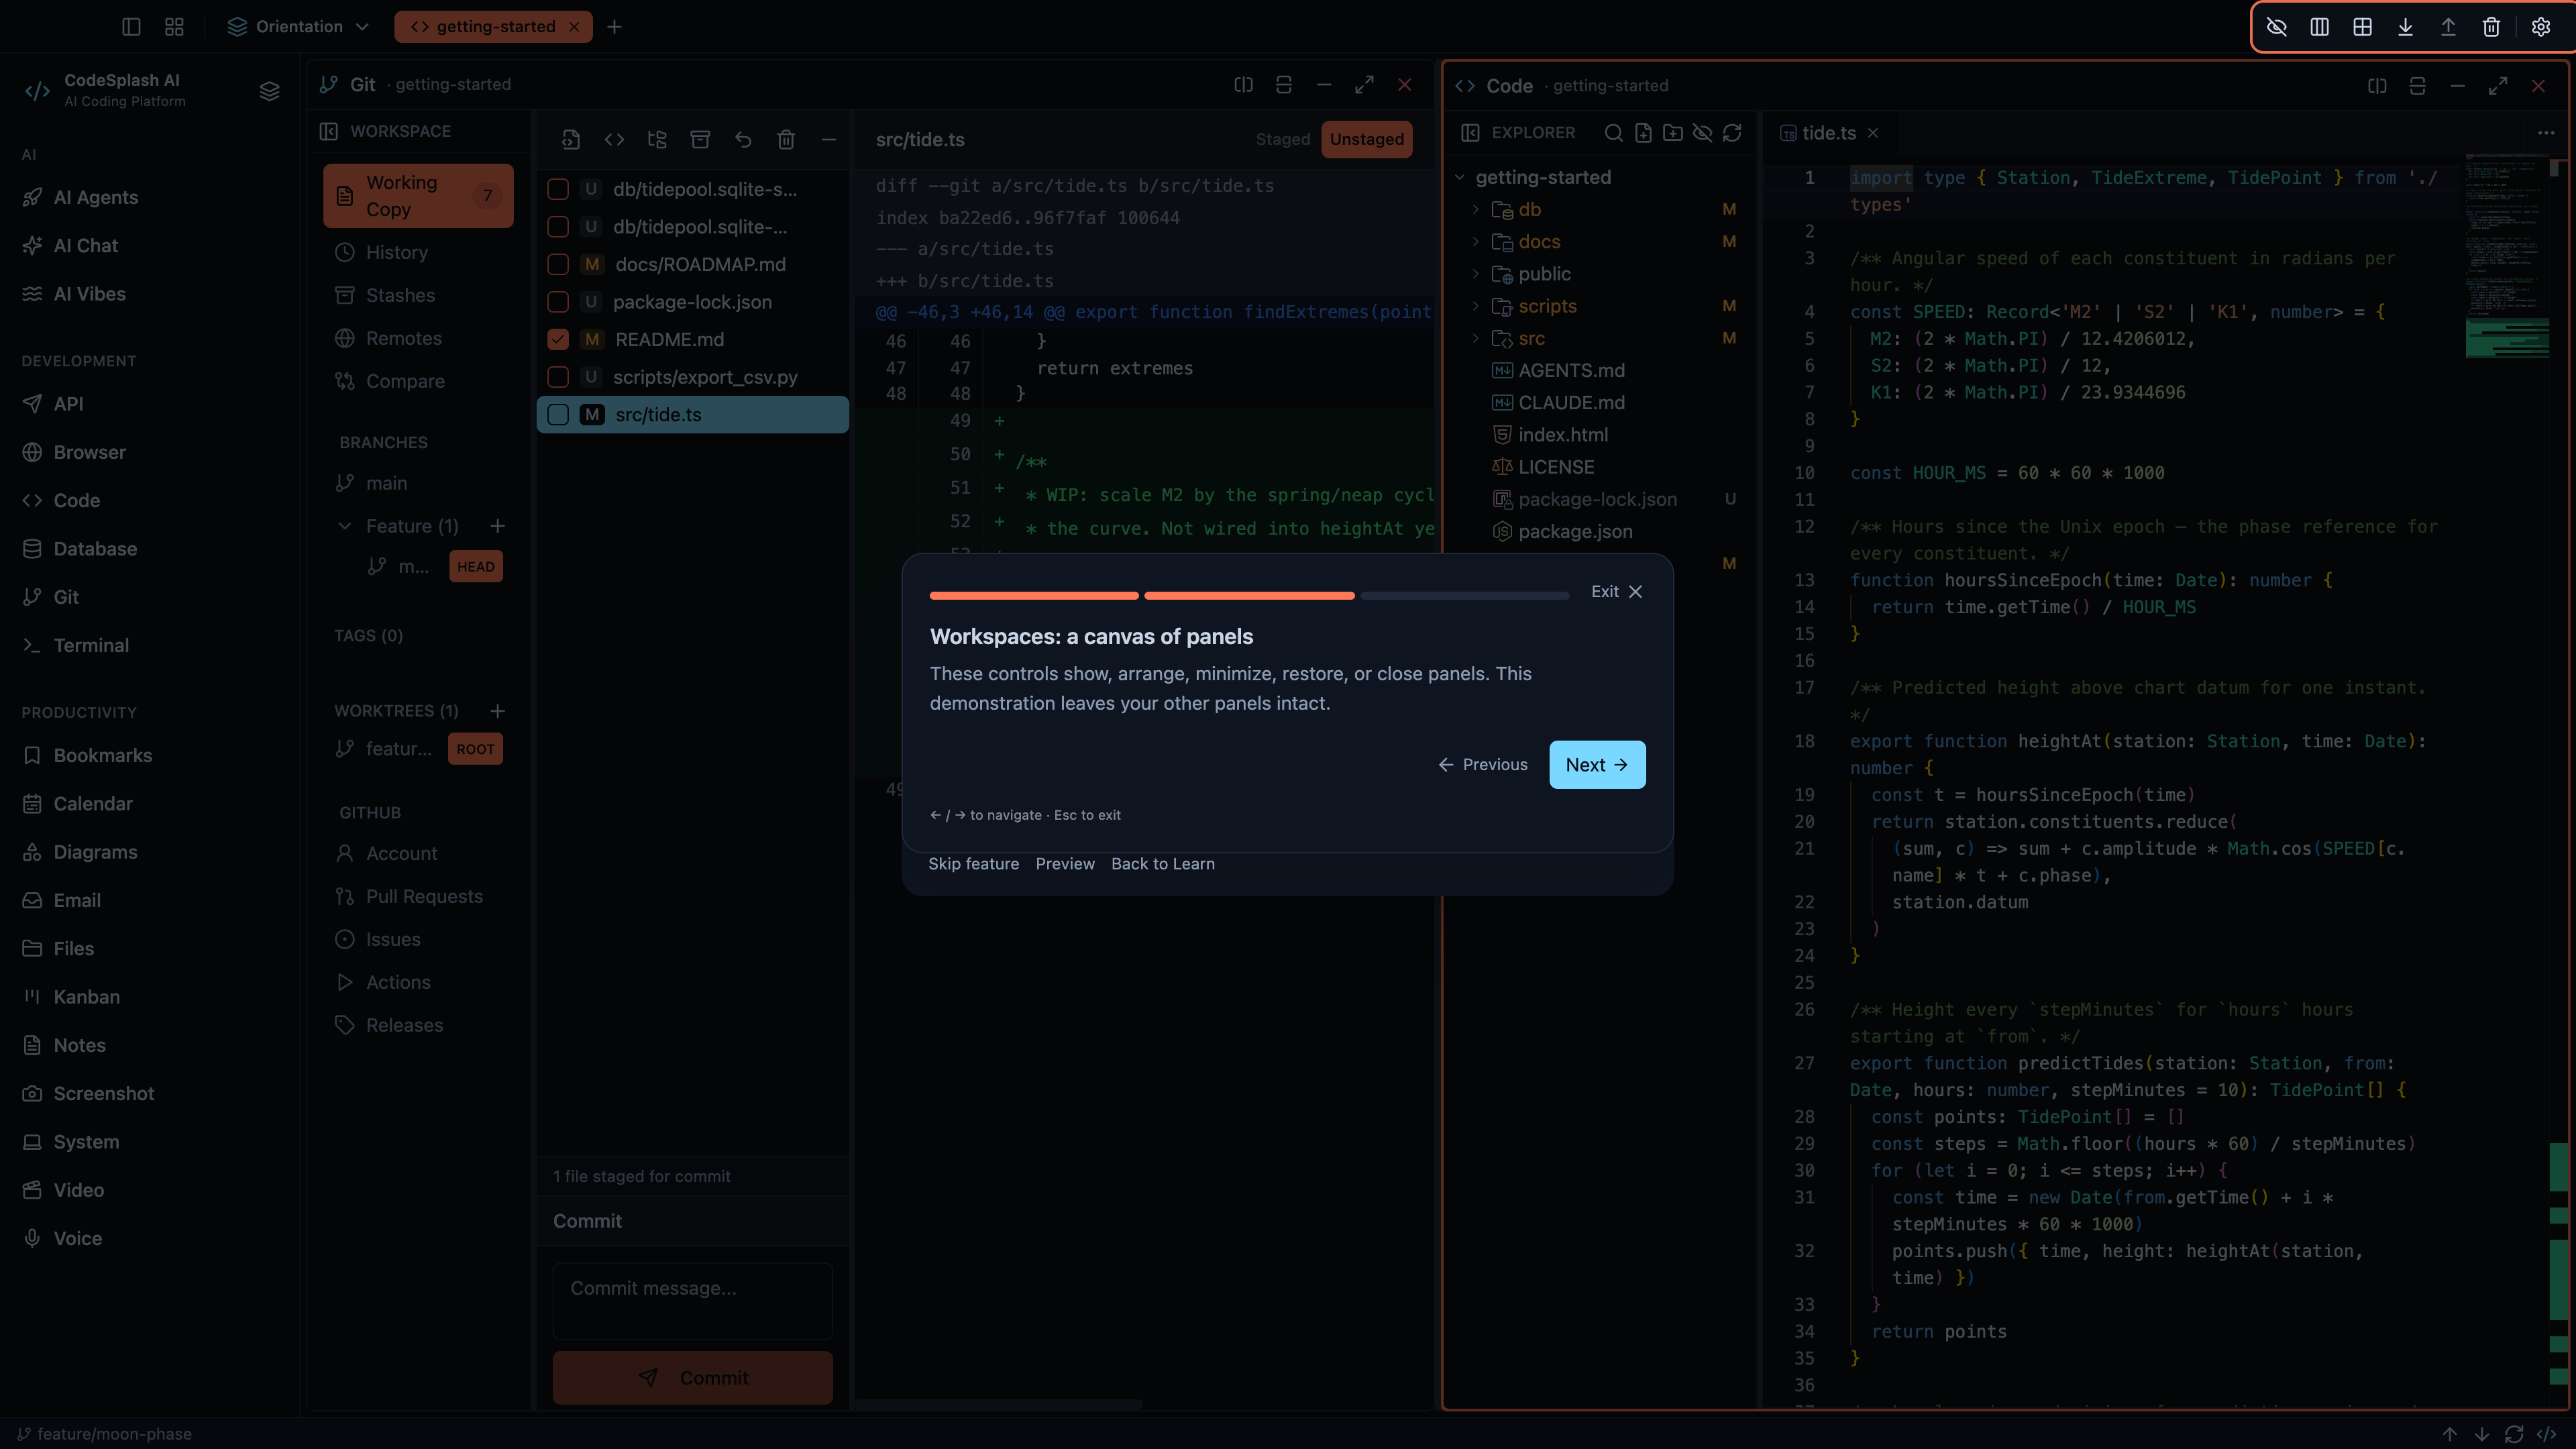Open History in Git panel
This screenshot has height=1449, width=2576.
(x=396, y=252)
